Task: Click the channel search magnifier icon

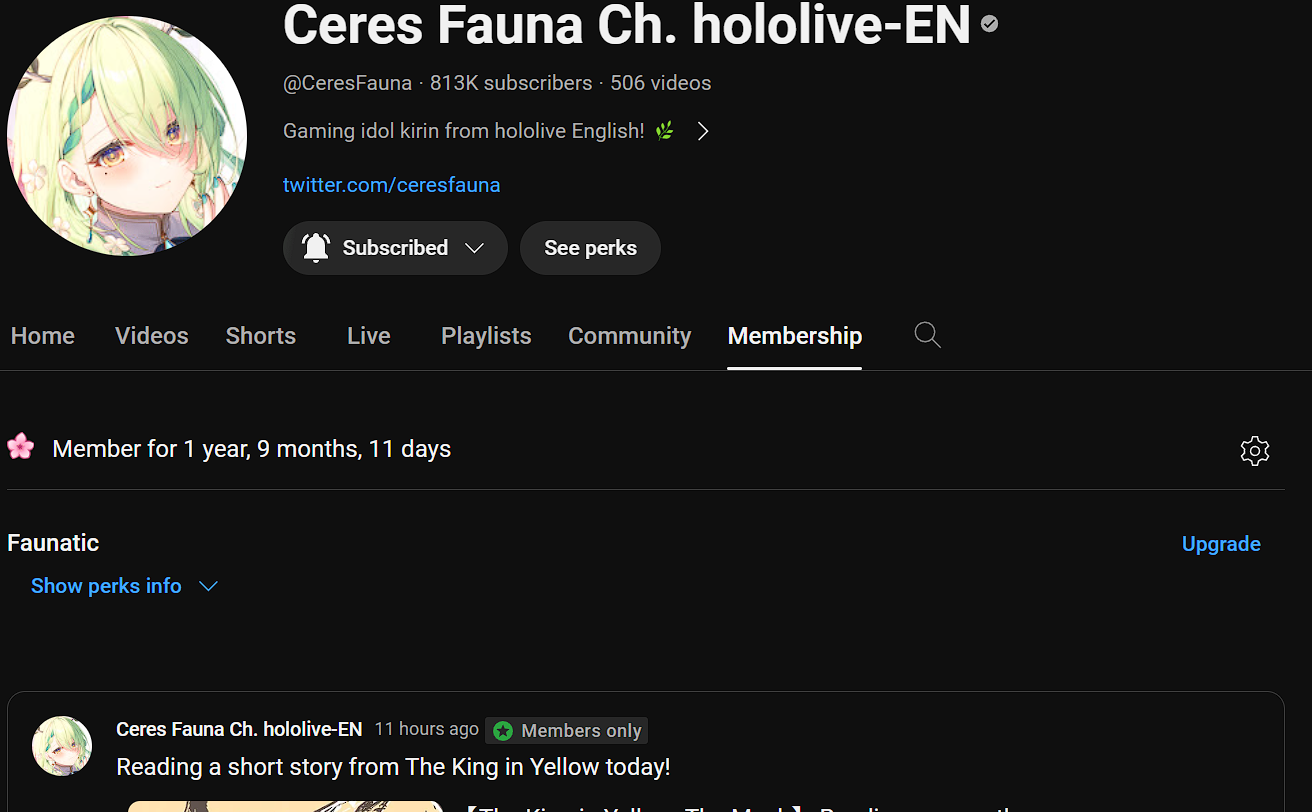Action: click(x=928, y=336)
